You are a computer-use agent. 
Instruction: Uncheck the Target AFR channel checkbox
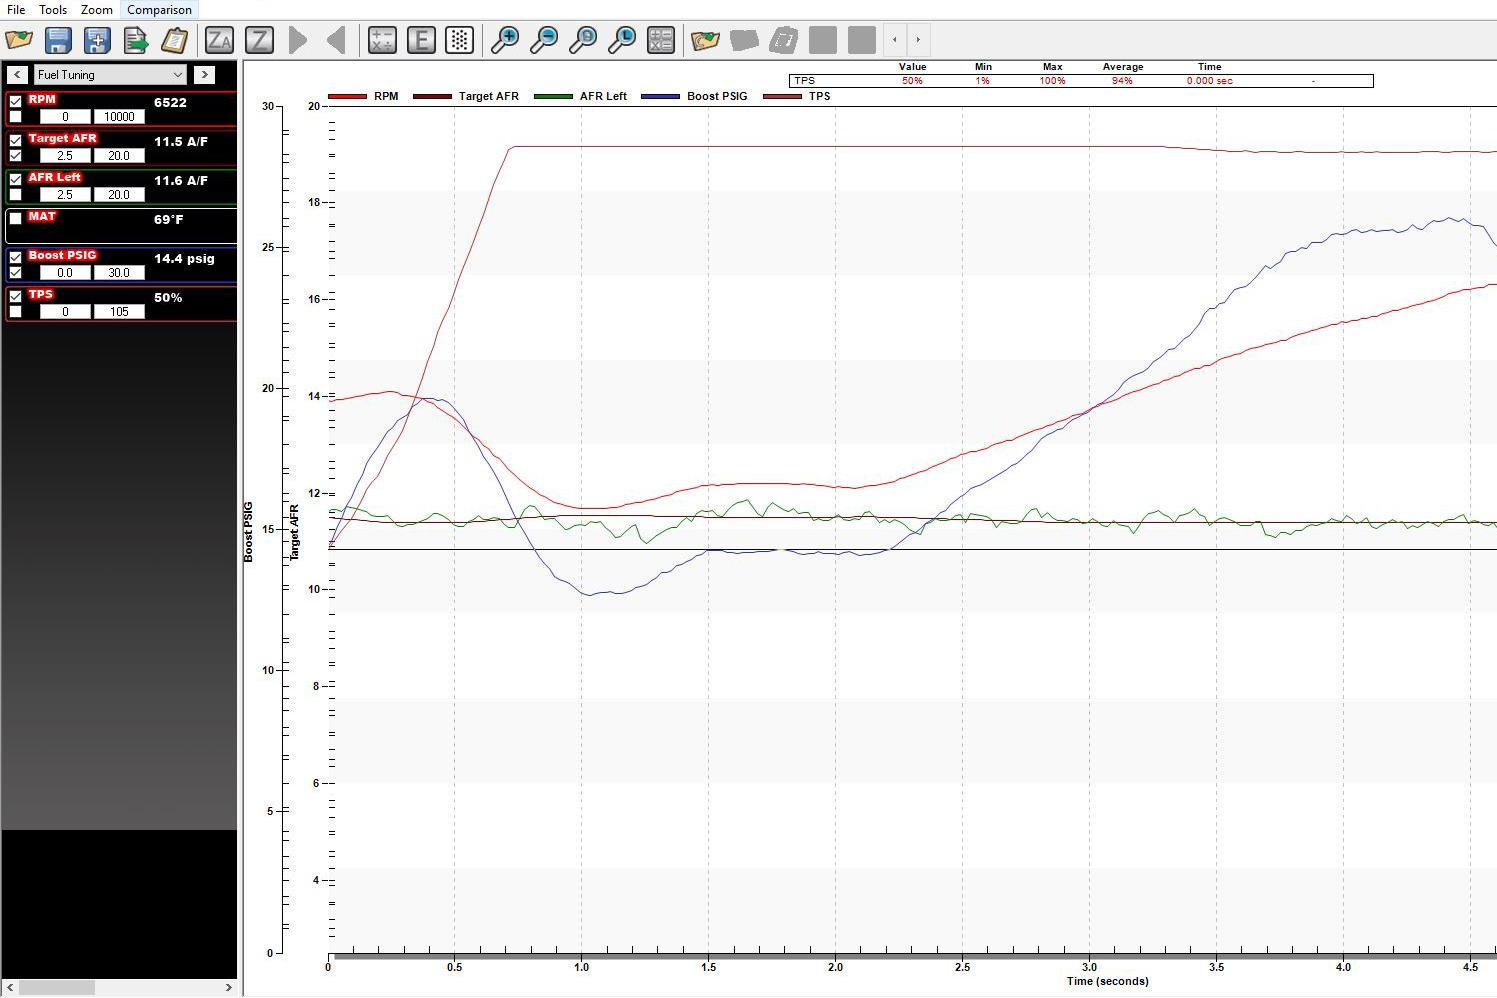(15, 140)
